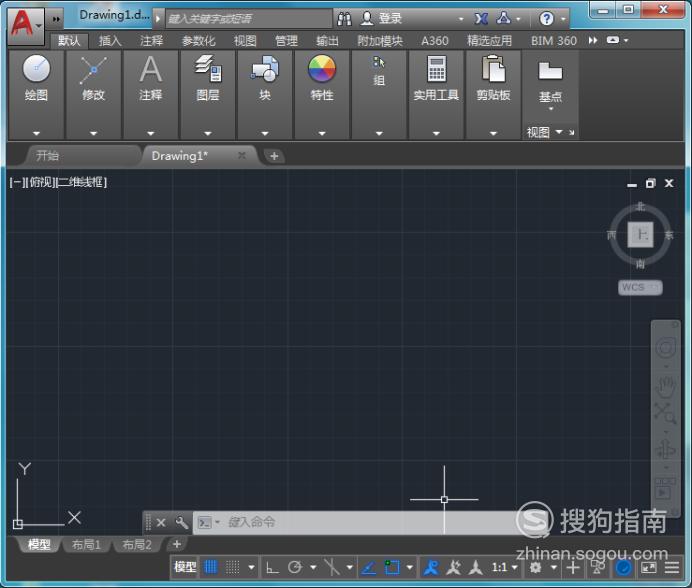
Task: Open the 注释 (Annotation) panel with A icon
Action: tap(150, 79)
